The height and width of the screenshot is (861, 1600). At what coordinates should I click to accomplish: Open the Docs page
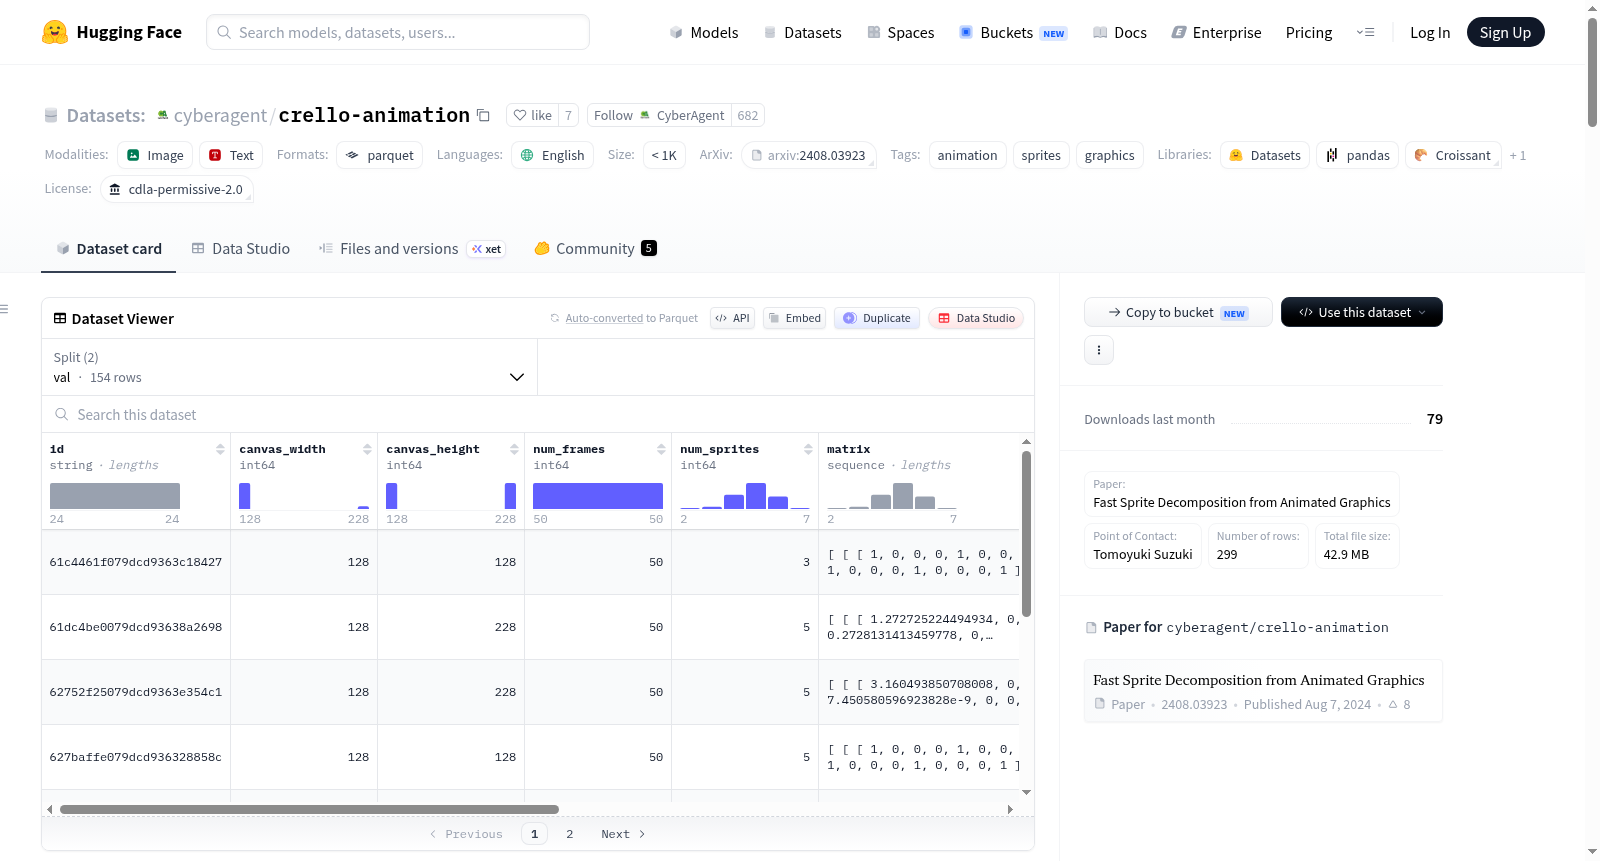(1120, 32)
